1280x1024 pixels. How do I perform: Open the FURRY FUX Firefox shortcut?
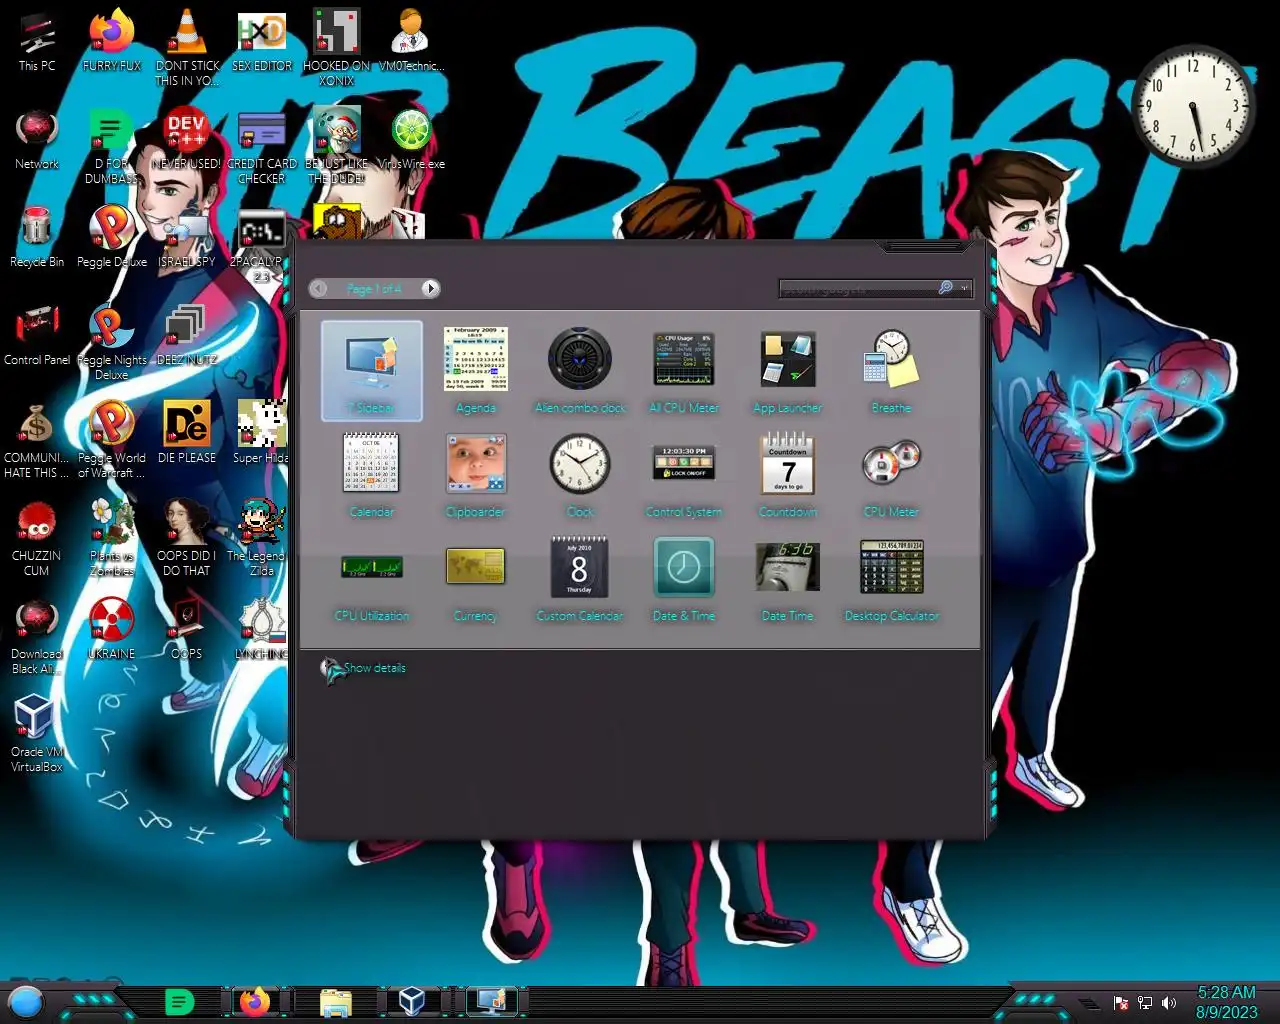pyautogui.click(x=112, y=41)
